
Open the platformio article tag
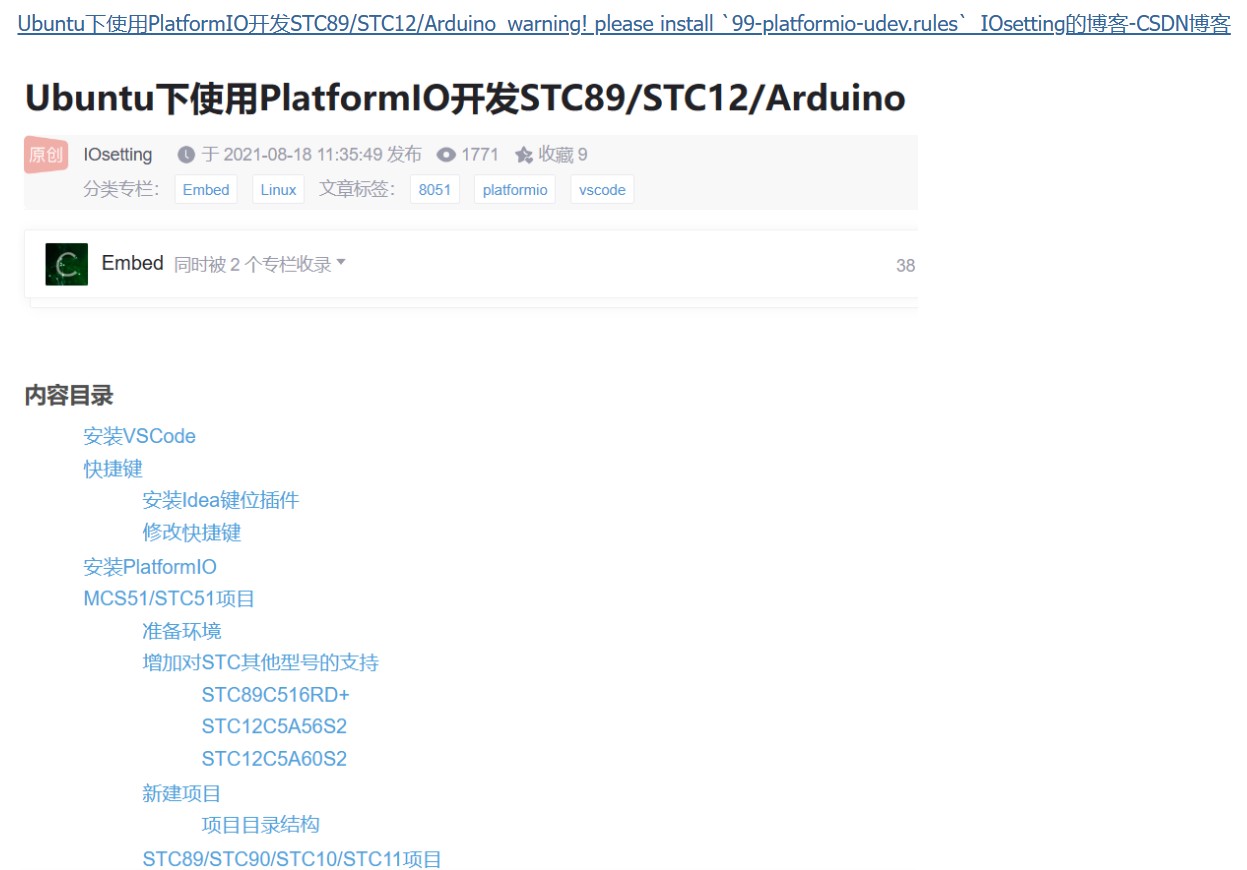514,189
